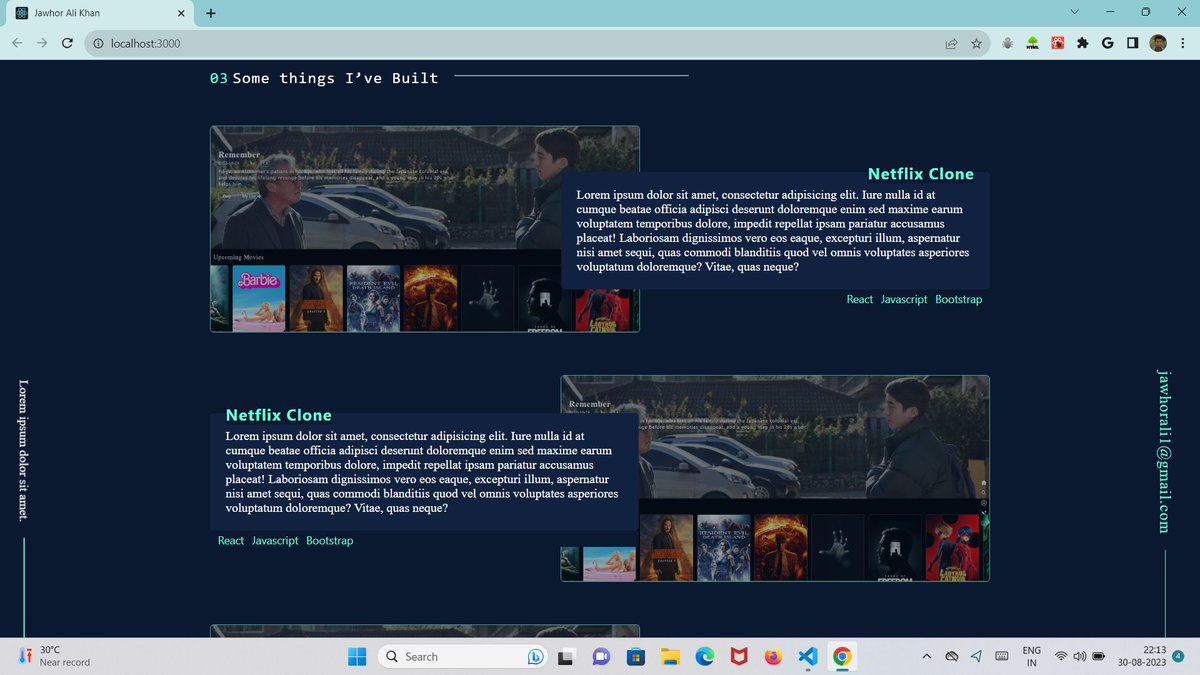1200x675 pixels.
Task: Click the browser forward arrow
Action: pos(42,44)
